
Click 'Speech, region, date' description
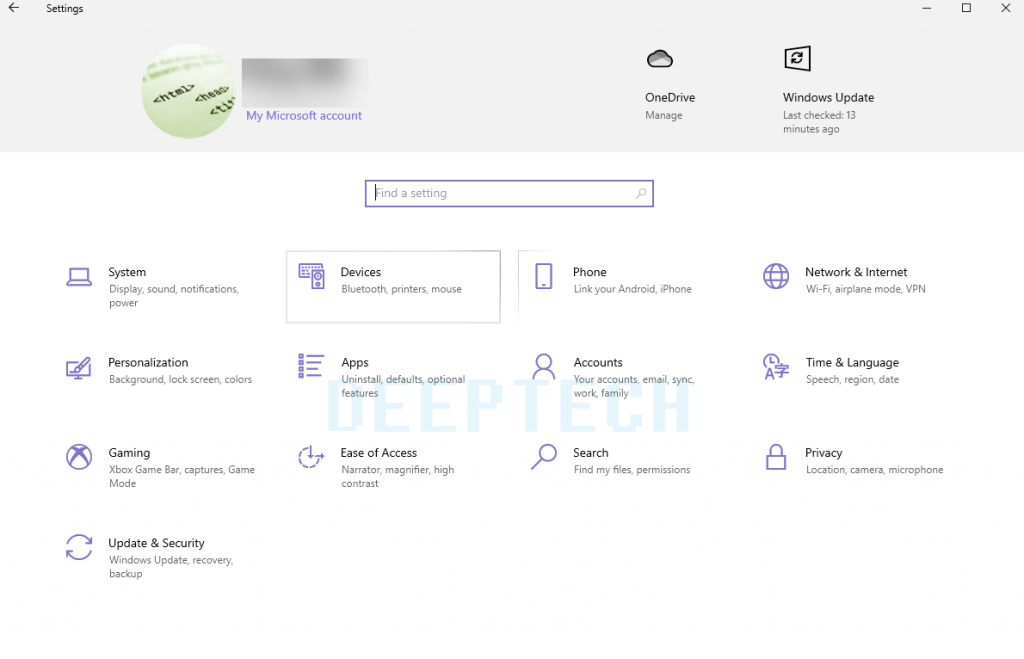click(852, 379)
